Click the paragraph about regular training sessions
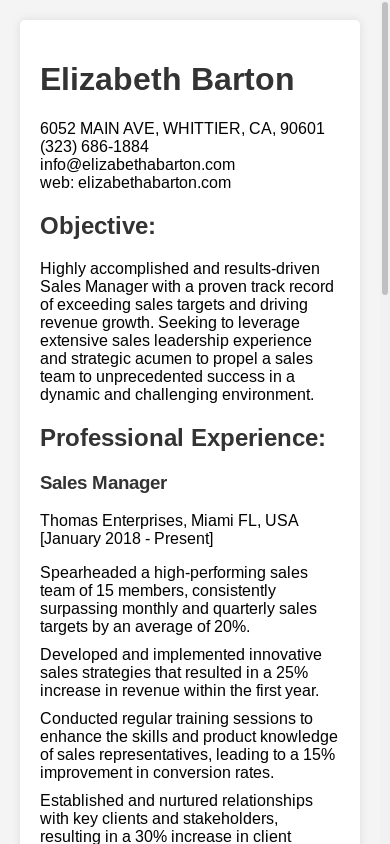Screen dimensions: 390x844 click(189, 745)
